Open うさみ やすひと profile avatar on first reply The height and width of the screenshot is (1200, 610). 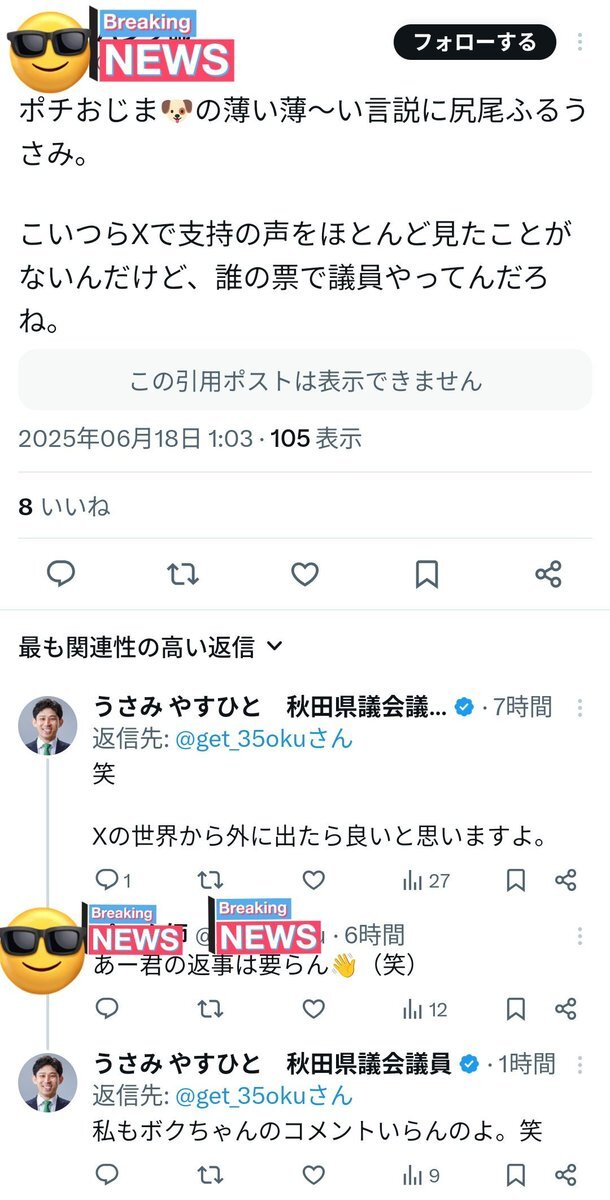coord(47,724)
